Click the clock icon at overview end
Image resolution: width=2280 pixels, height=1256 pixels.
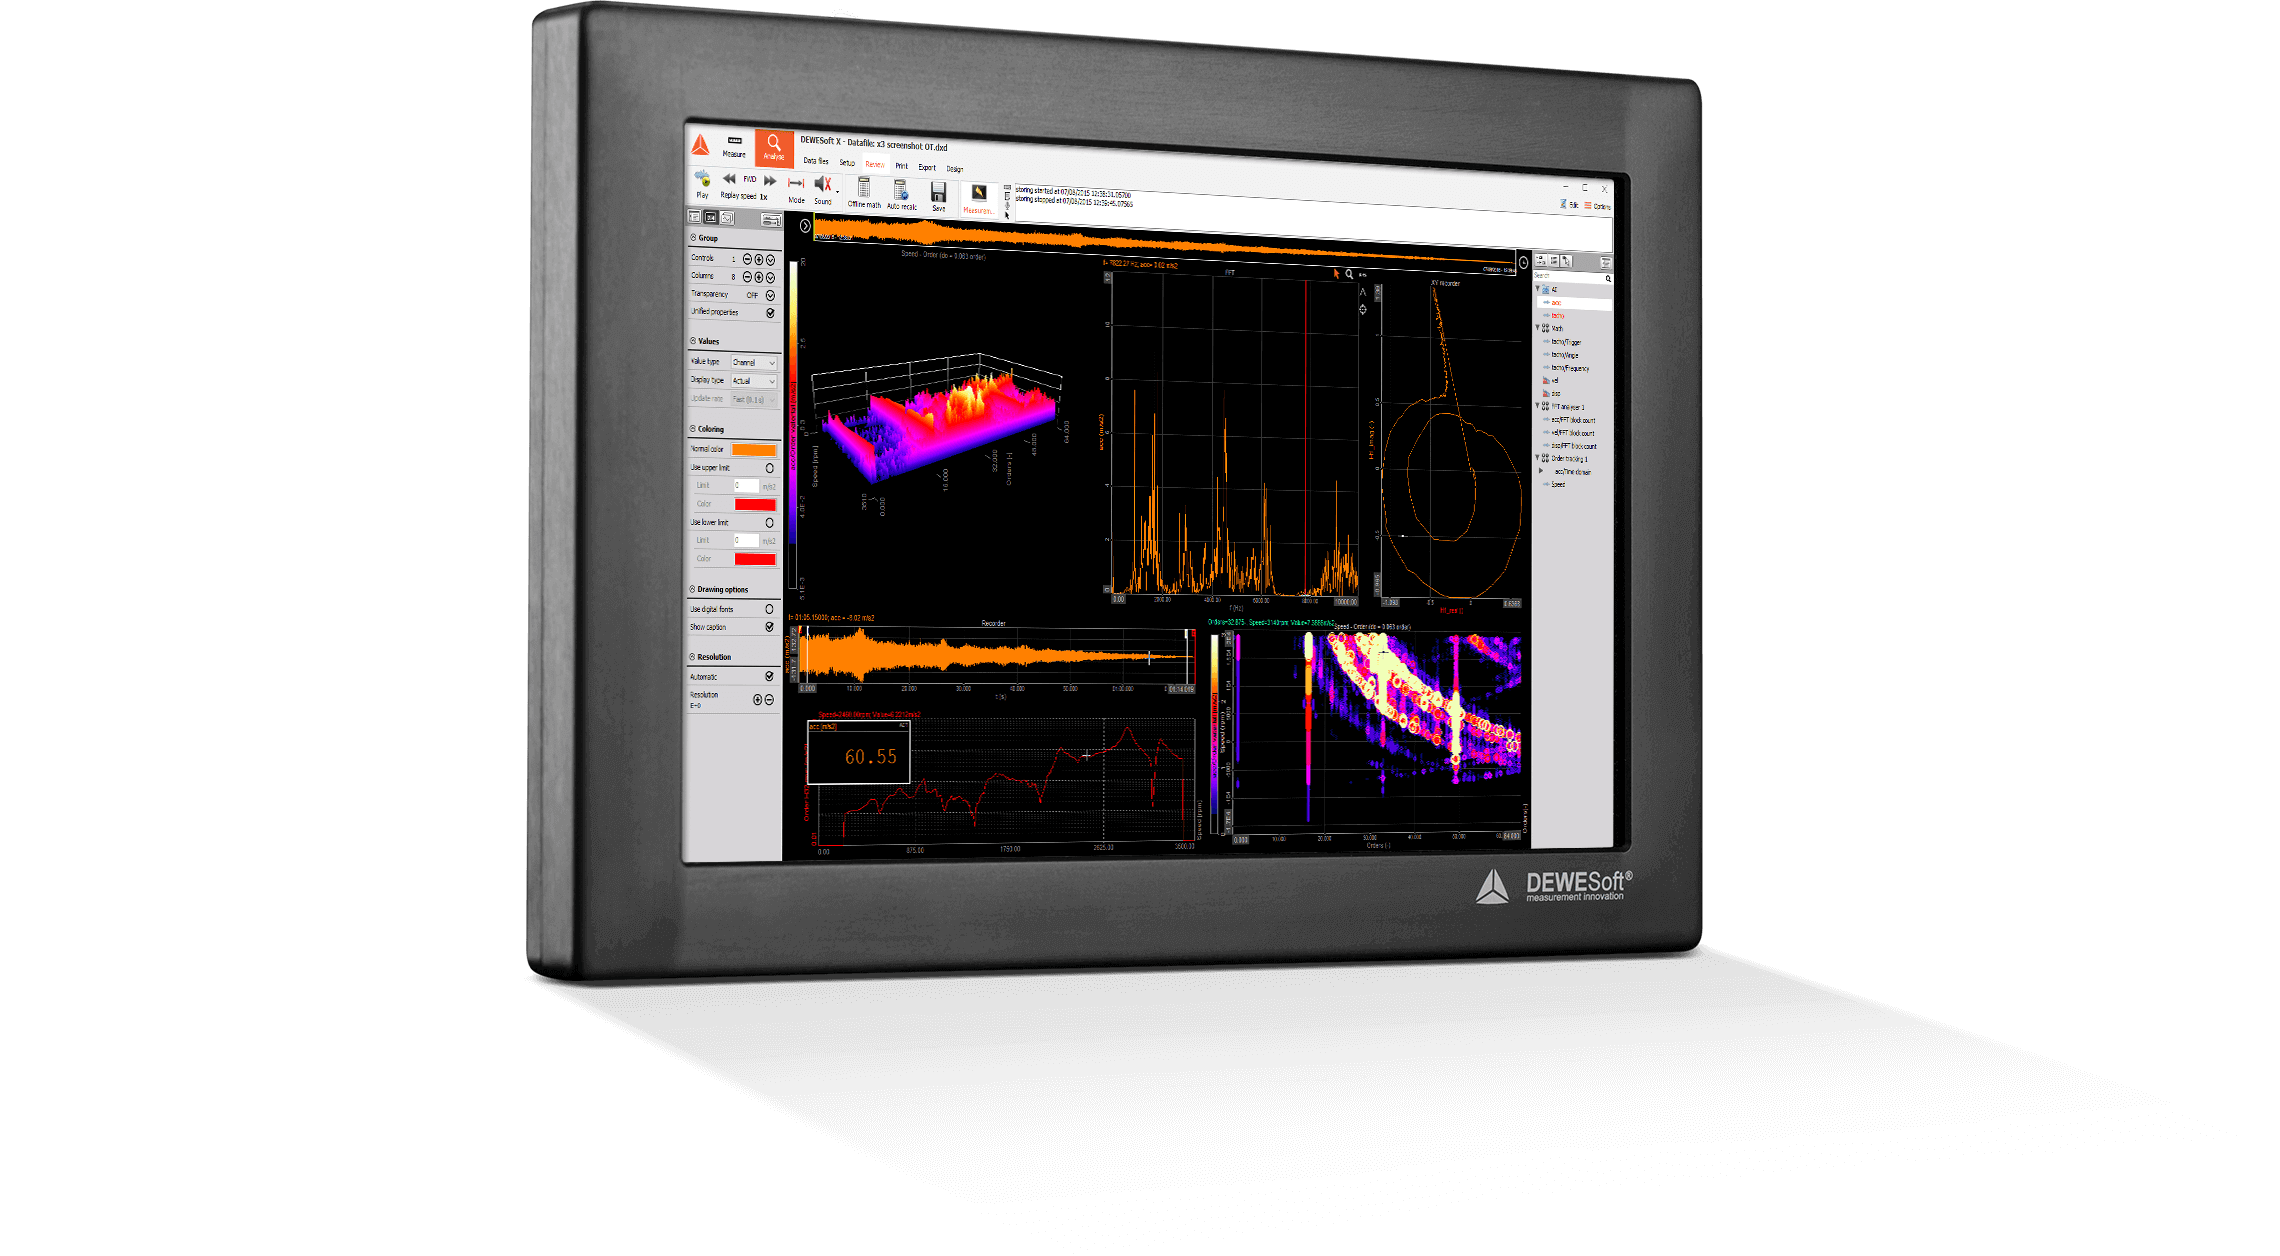[1523, 263]
